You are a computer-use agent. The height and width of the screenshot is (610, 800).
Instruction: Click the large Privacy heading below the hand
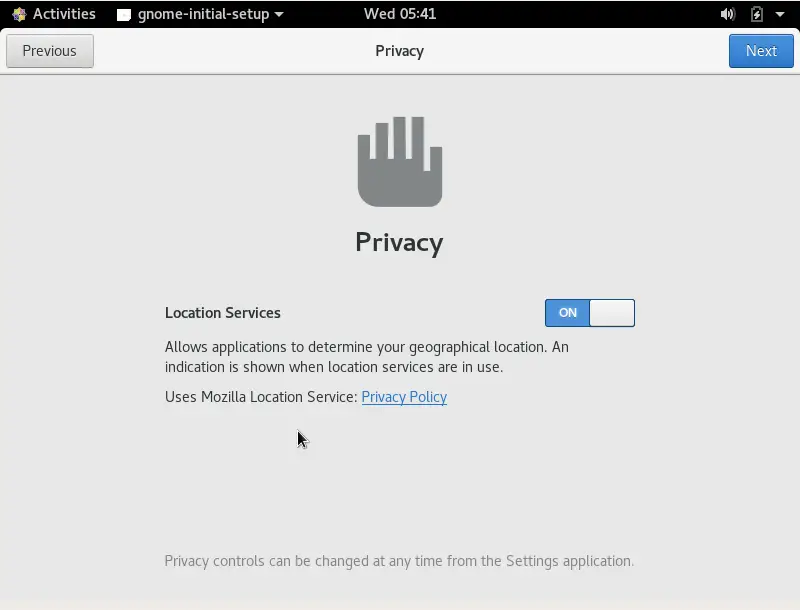pyautogui.click(x=399, y=243)
